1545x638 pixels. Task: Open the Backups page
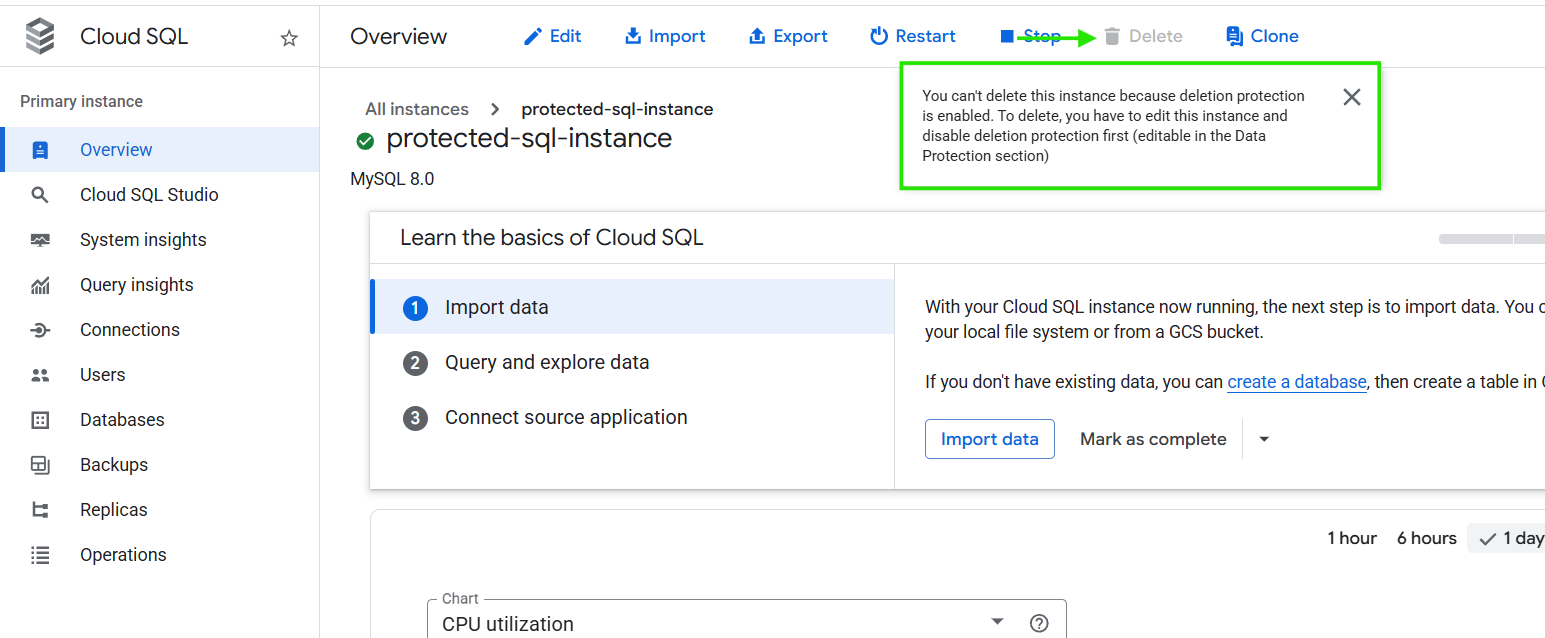(114, 465)
